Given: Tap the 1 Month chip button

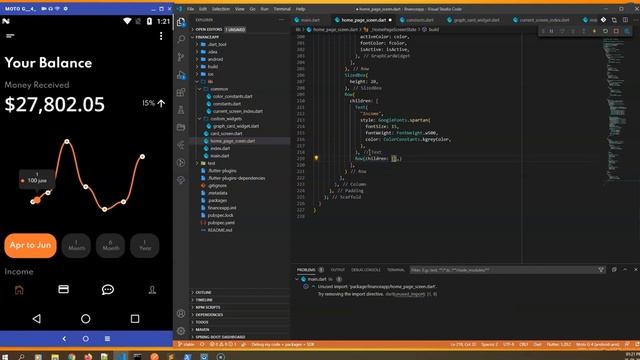Looking at the screenshot, I should pyautogui.click(x=76, y=245).
